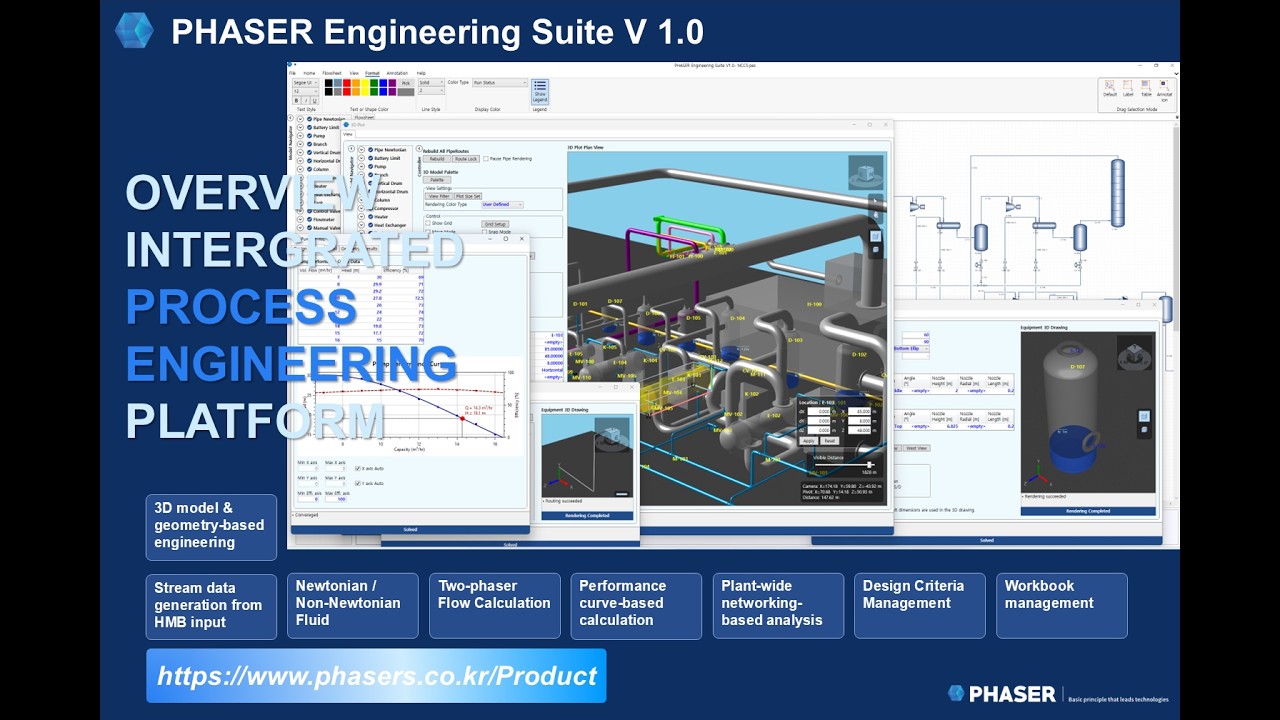Image resolution: width=1280 pixels, height=720 pixels.
Task: Apply Bold text style
Action: click(x=296, y=100)
